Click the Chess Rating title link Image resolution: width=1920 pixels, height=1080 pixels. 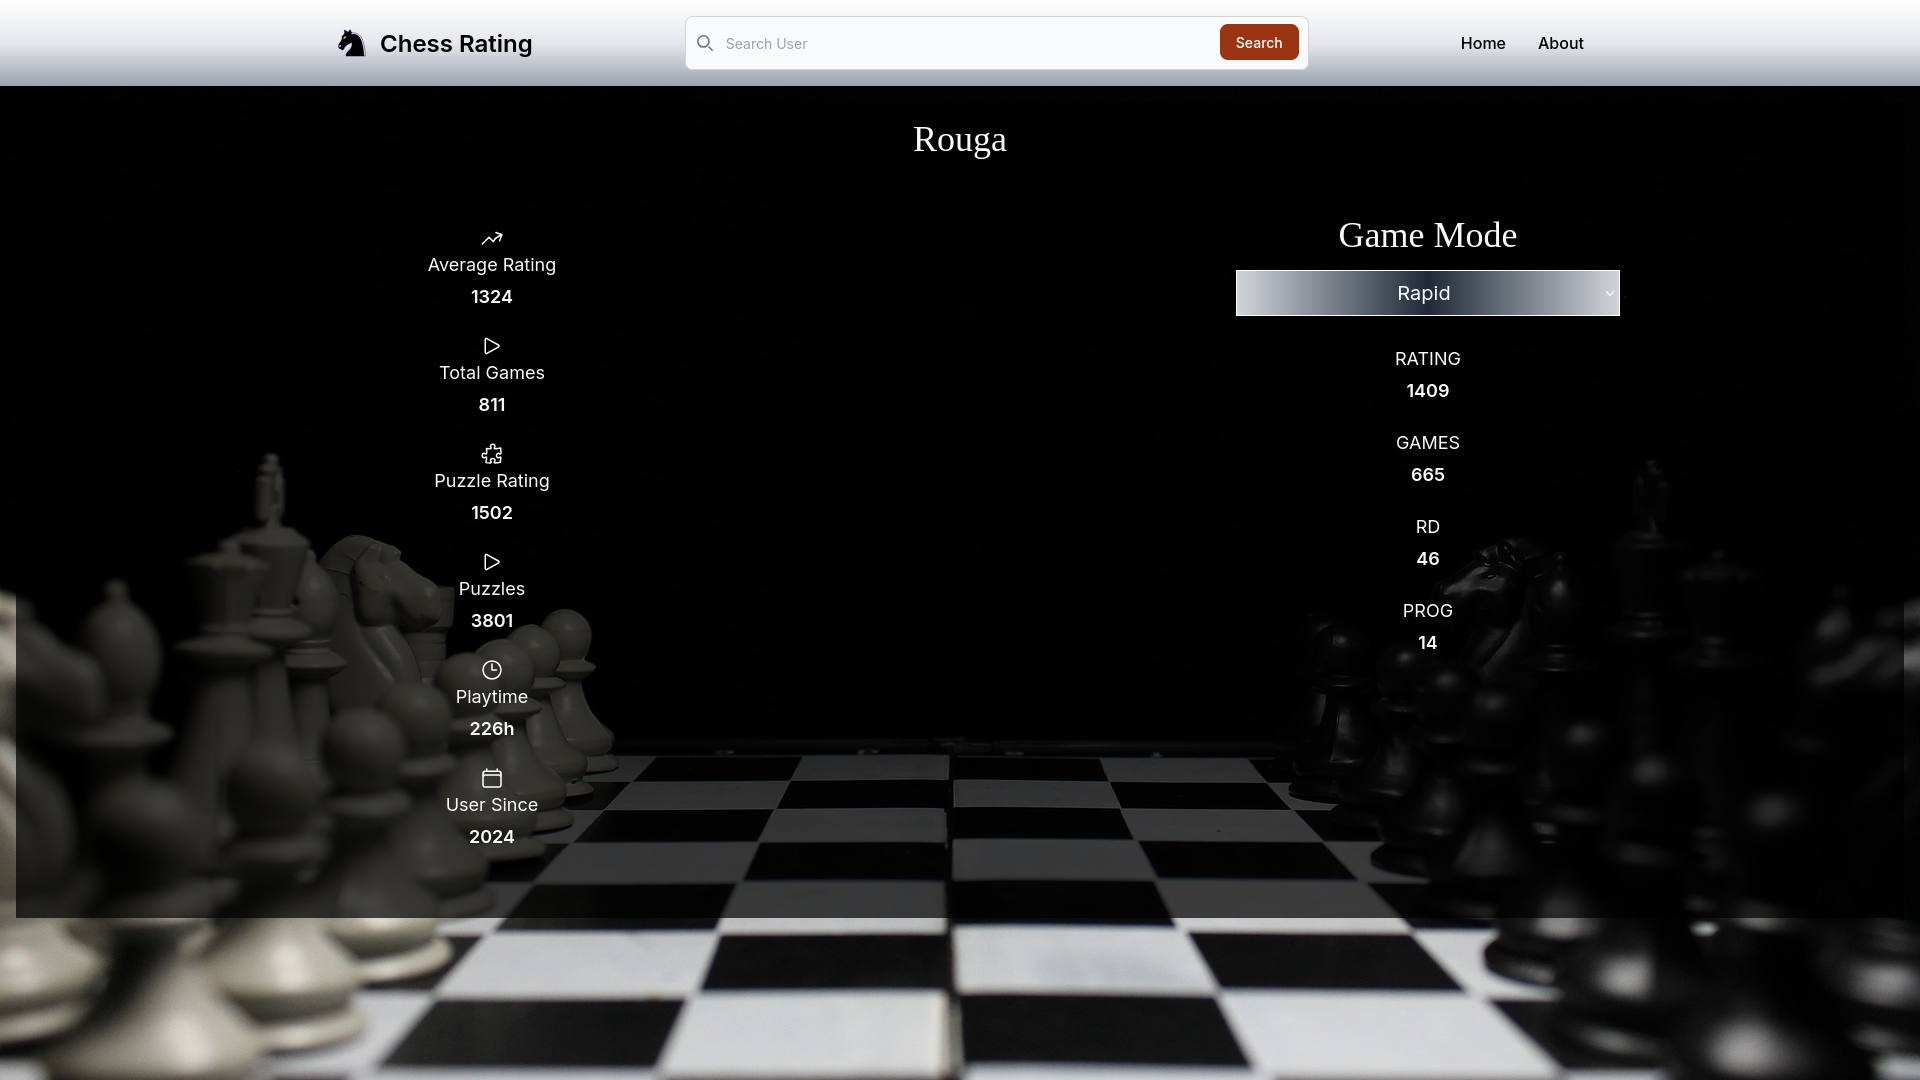coord(456,43)
